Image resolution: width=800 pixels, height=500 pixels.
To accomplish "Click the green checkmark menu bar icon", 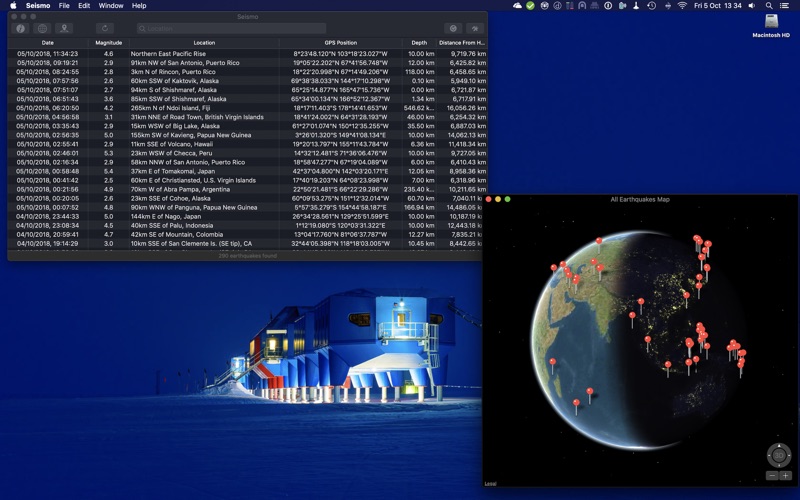I will tap(531, 6).
